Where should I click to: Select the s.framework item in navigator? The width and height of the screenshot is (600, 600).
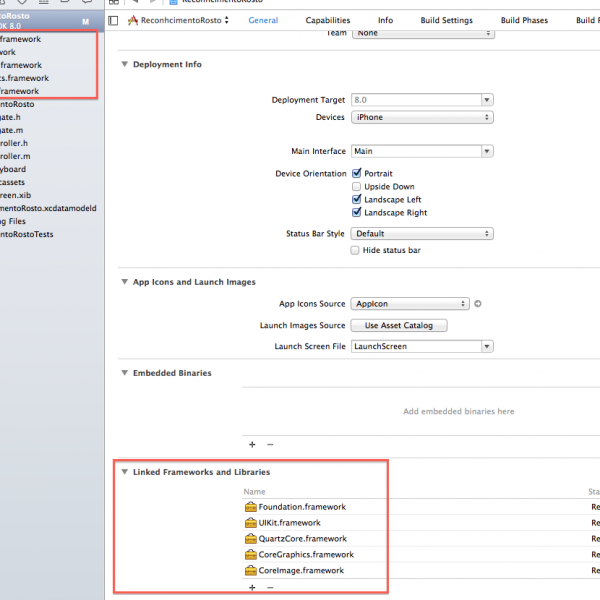point(24,78)
